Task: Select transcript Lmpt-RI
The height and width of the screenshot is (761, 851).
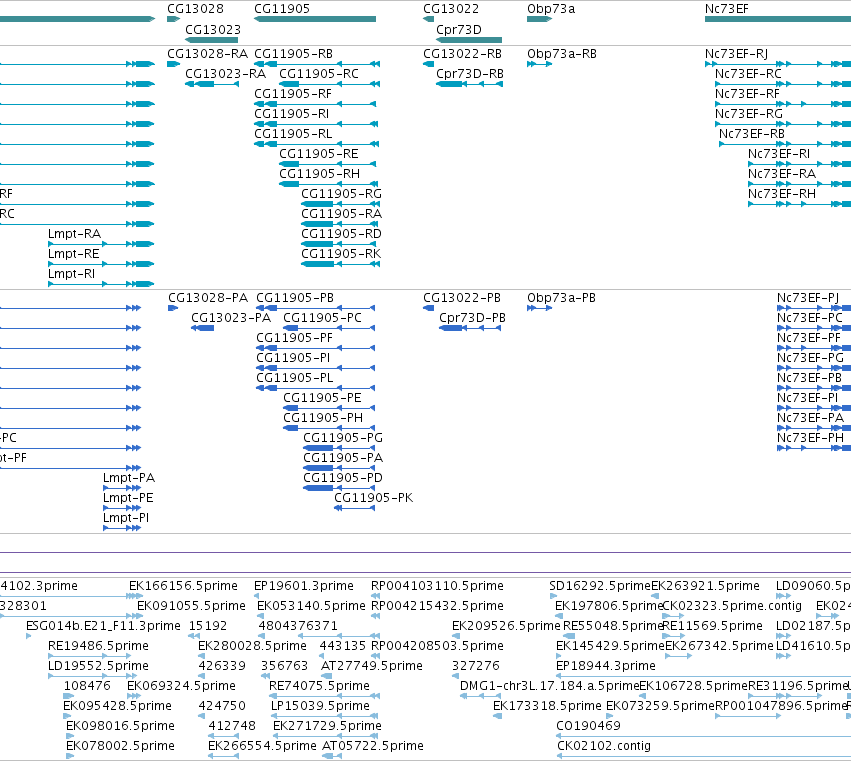Action: [72, 274]
